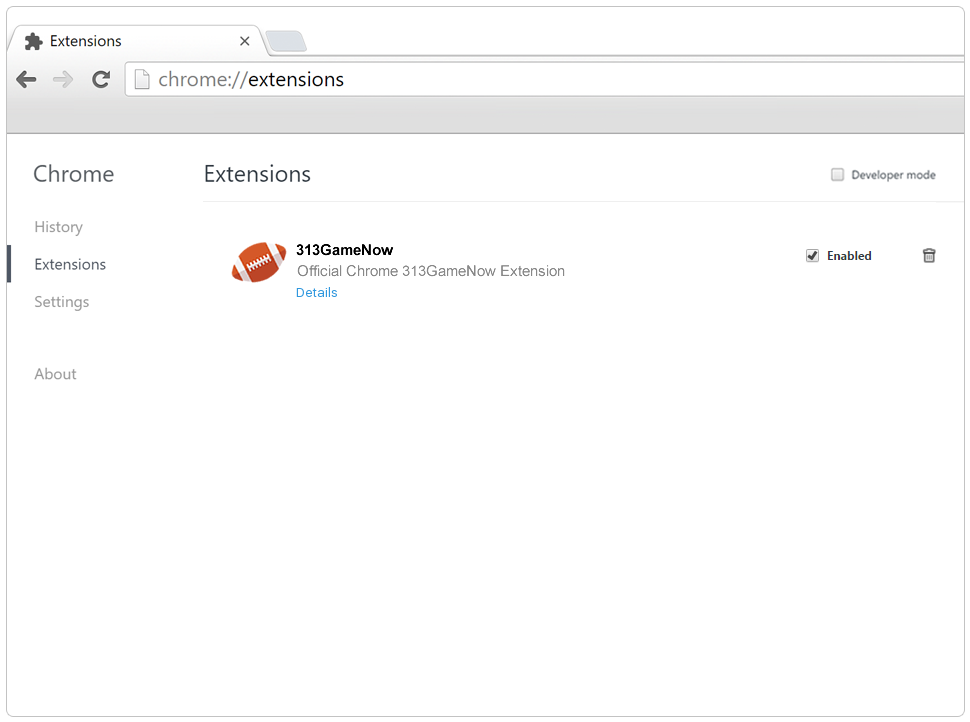Uncheck the Enabled checkbox for 313GameNow
The image size is (970, 722).
point(812,256)
